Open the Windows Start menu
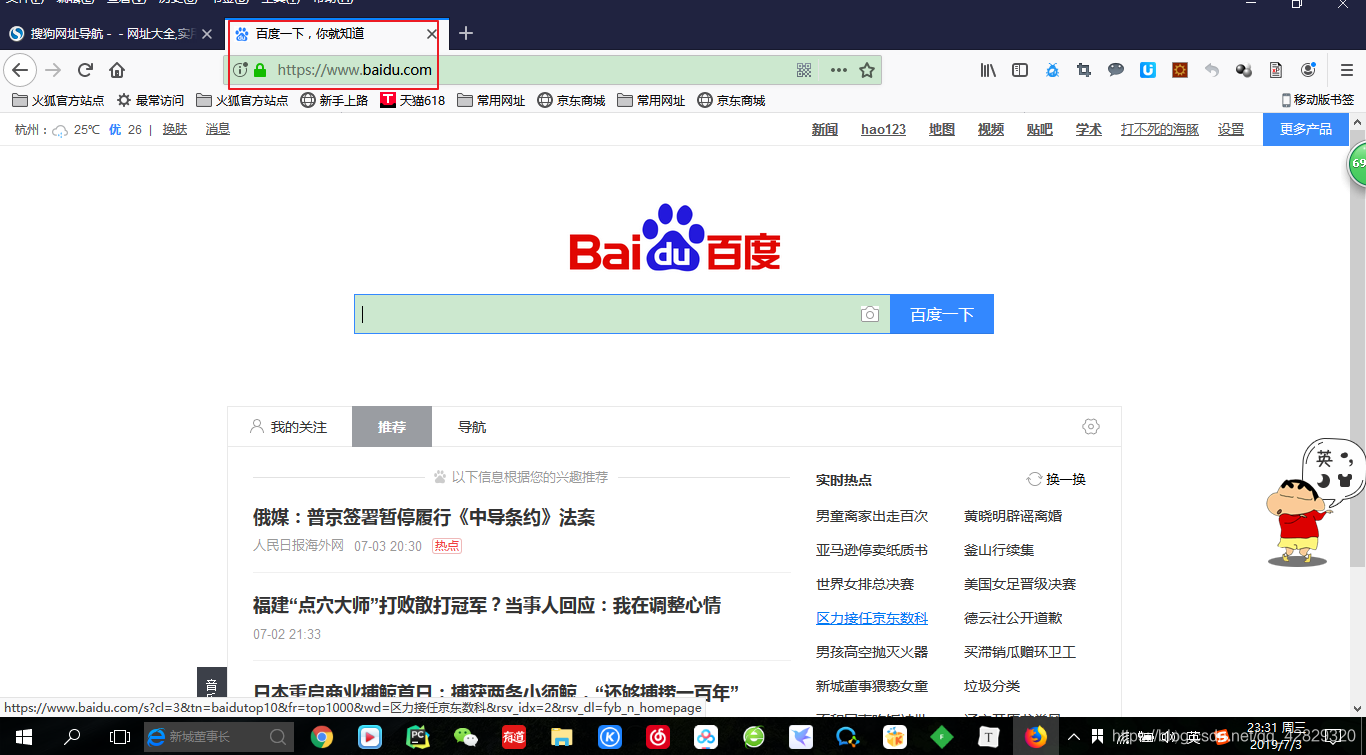The height and width of the screenshot is (755, 1366). [24, 737]
